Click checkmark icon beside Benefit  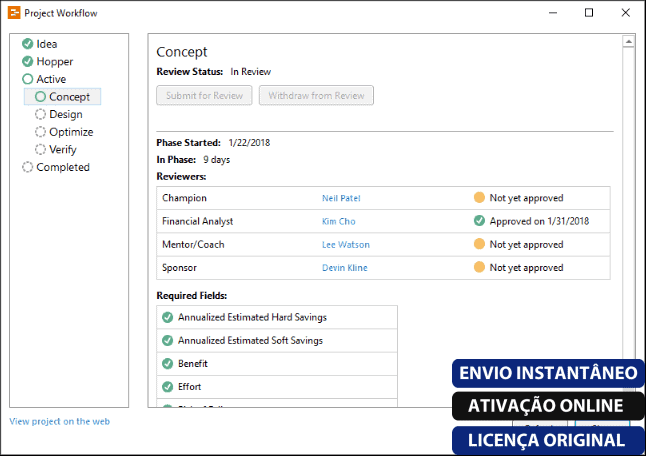click(167, 363)
